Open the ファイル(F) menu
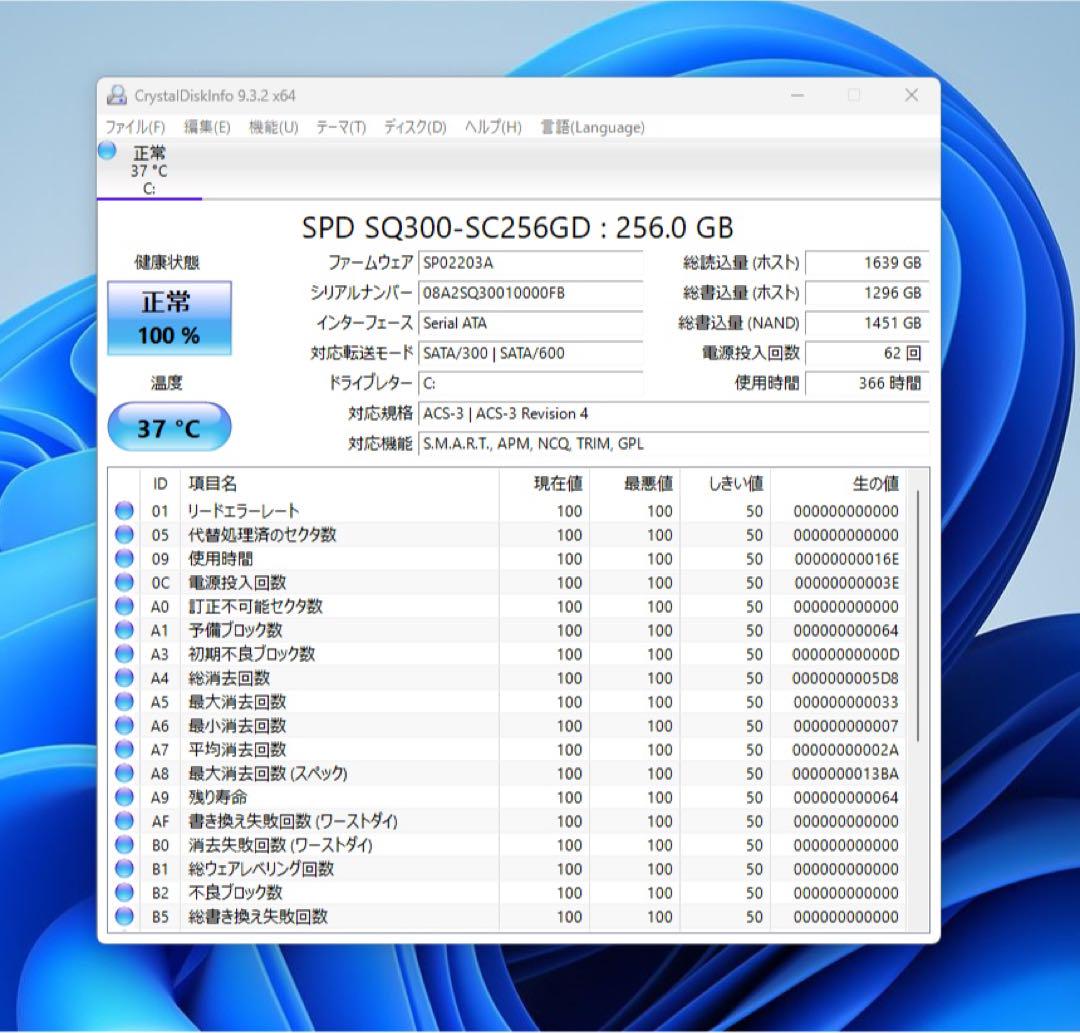 pos(135,127)
